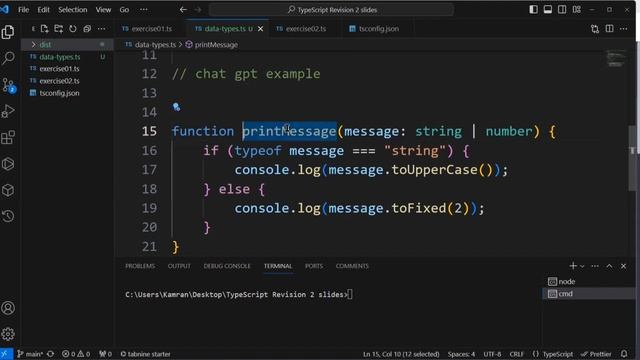This screenshot has width=640, height=360.
Task: Toggle the secondary side bar layout
Action: [x=562, y=9]
